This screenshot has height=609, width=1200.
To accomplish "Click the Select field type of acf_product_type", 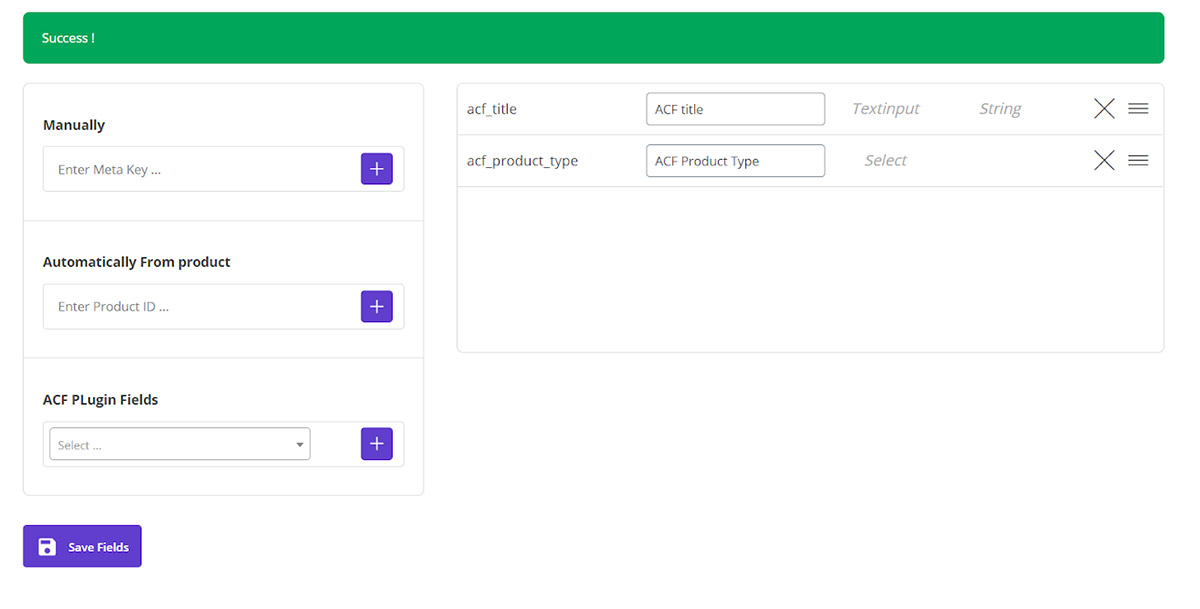I will (x=885, y=160).
